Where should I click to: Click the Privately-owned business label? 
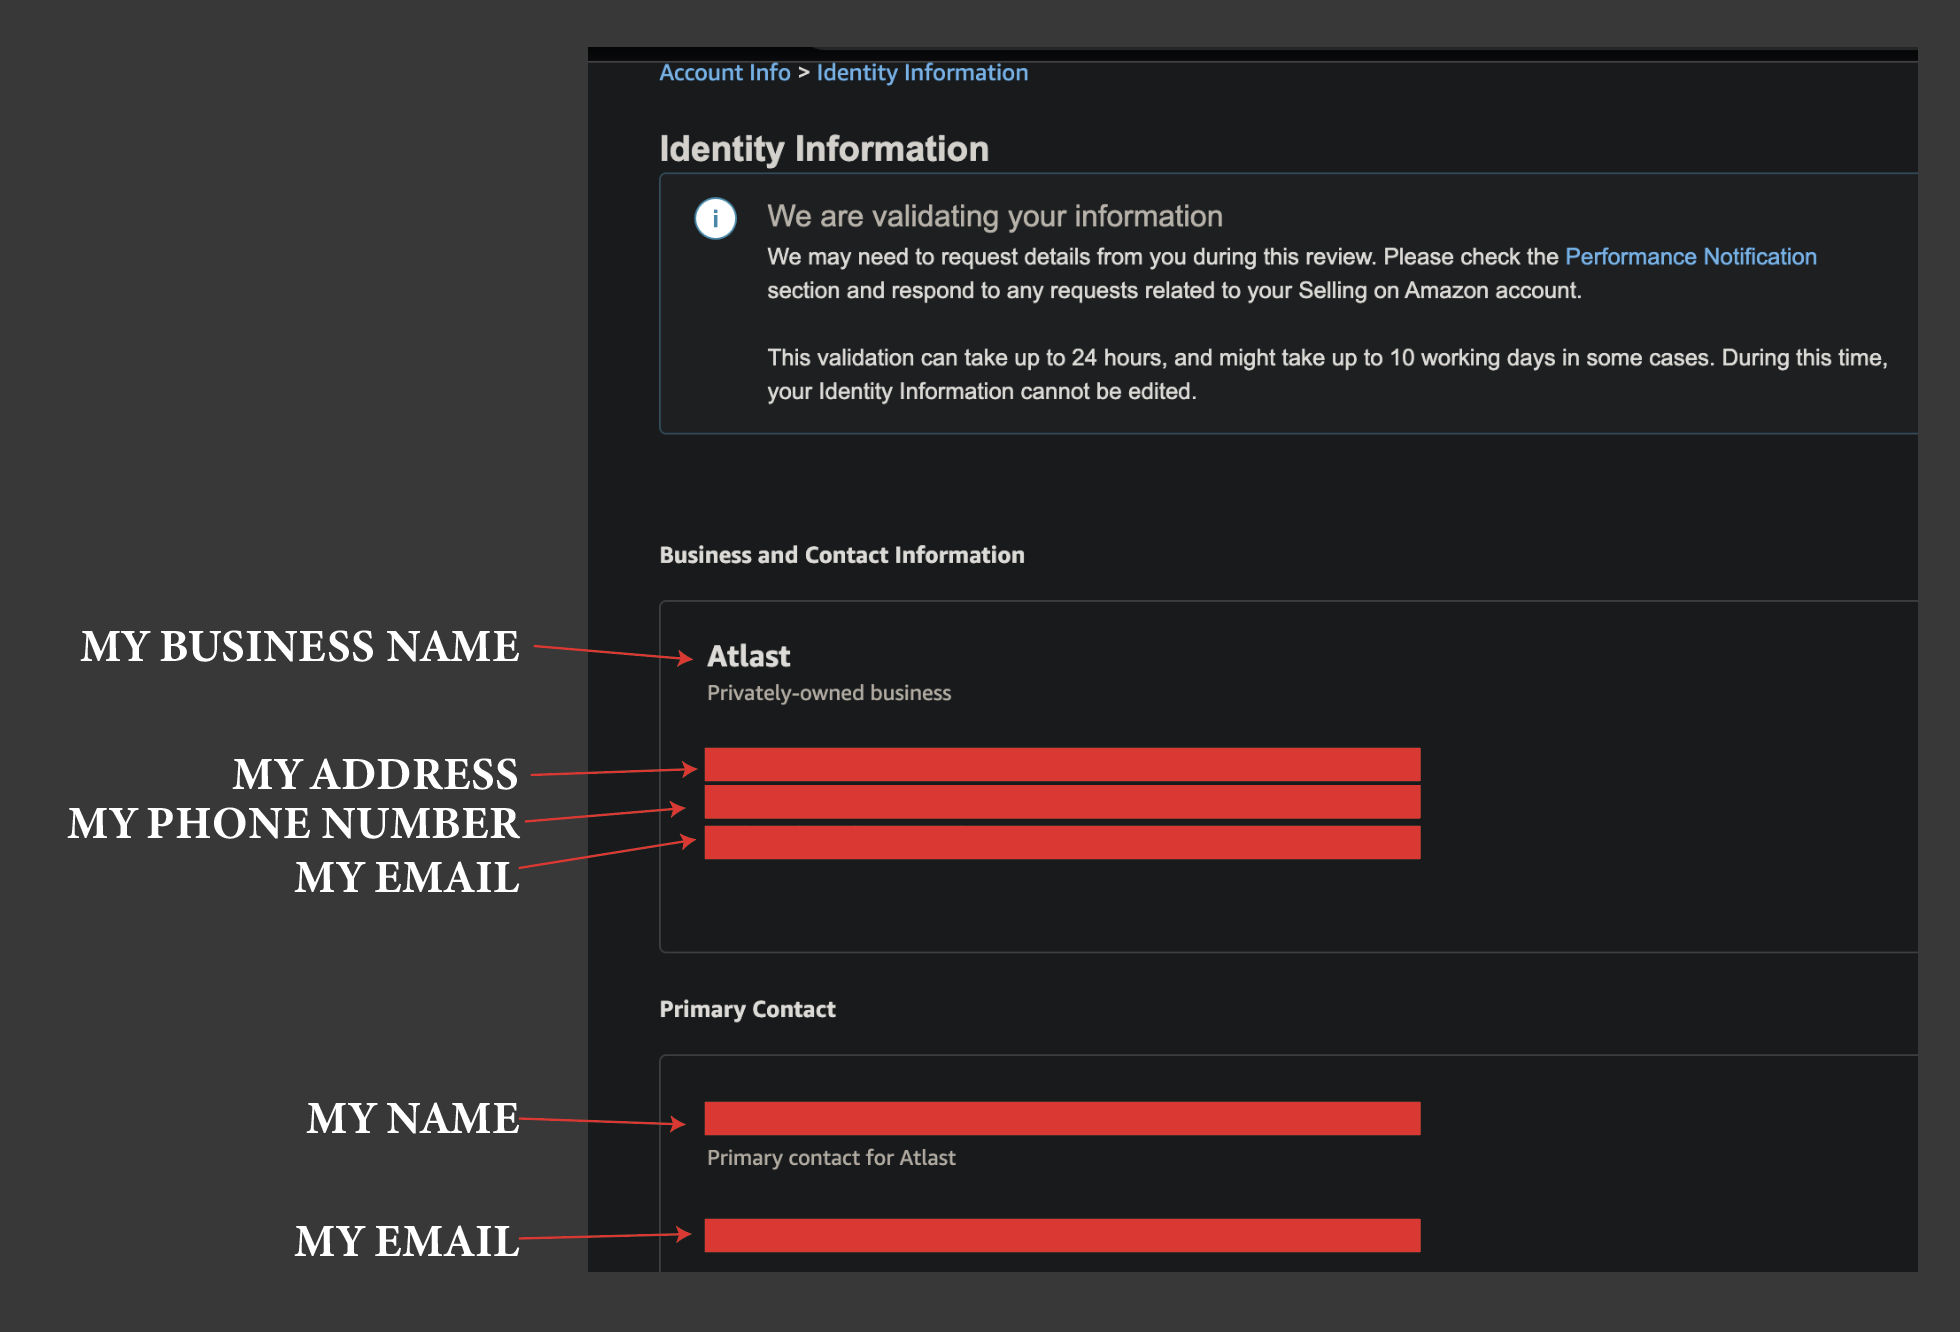829,693
